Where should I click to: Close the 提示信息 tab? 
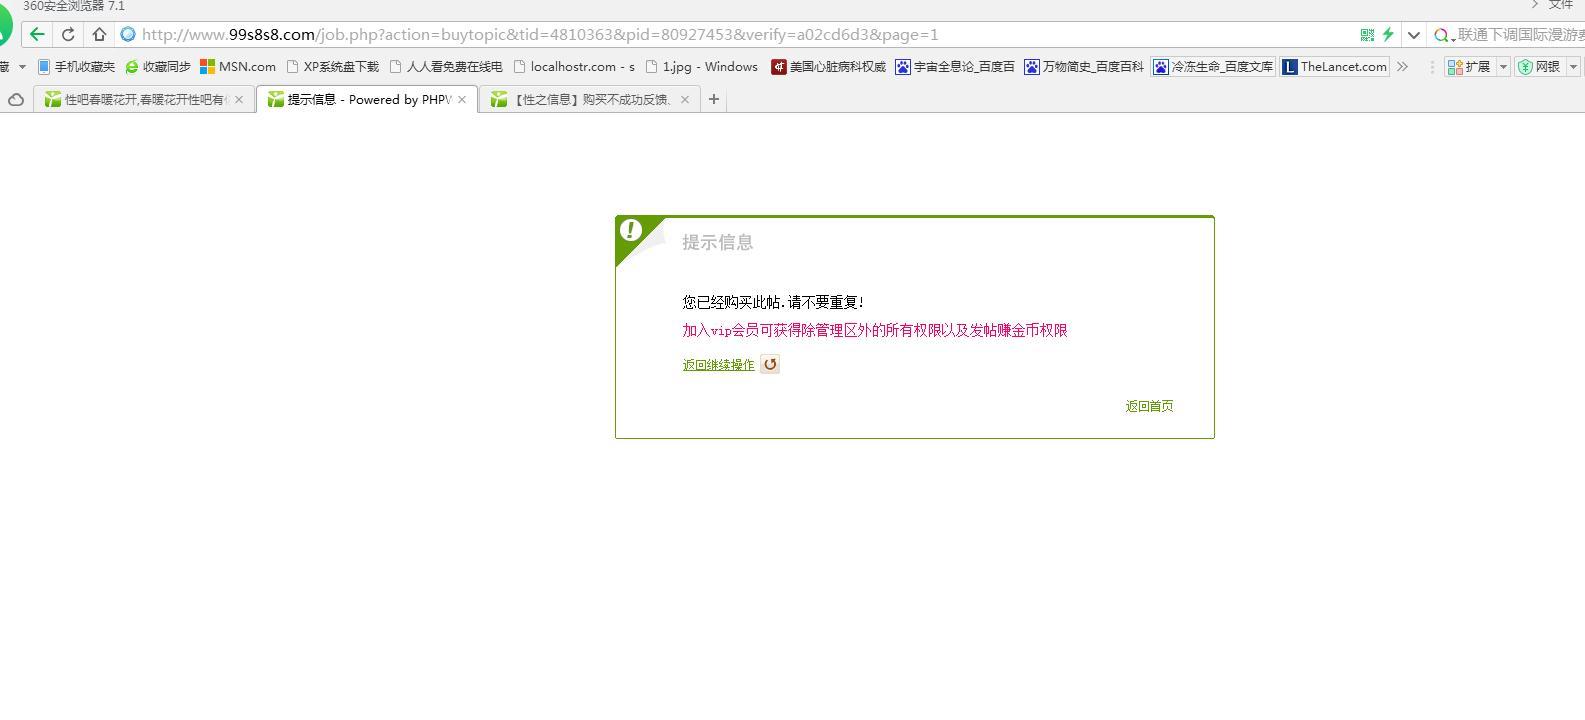462,99
